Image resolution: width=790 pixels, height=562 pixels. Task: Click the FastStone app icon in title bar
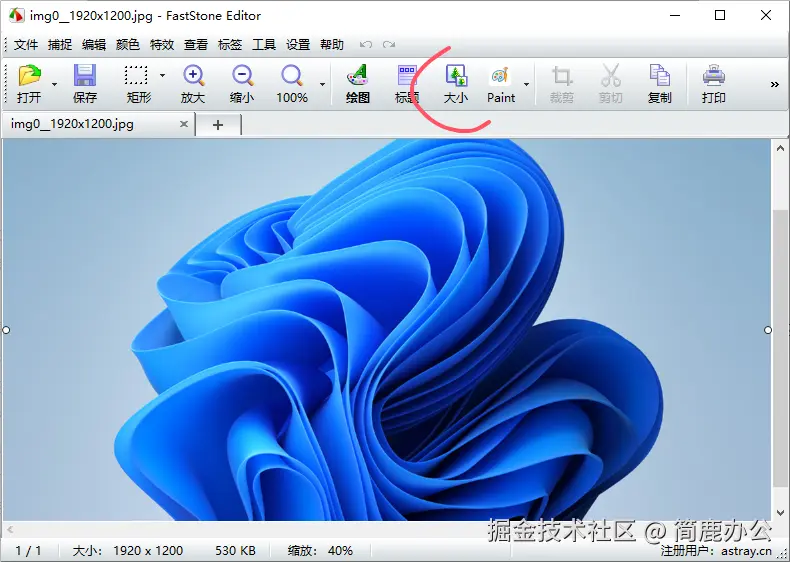click(x=16, y=15)
